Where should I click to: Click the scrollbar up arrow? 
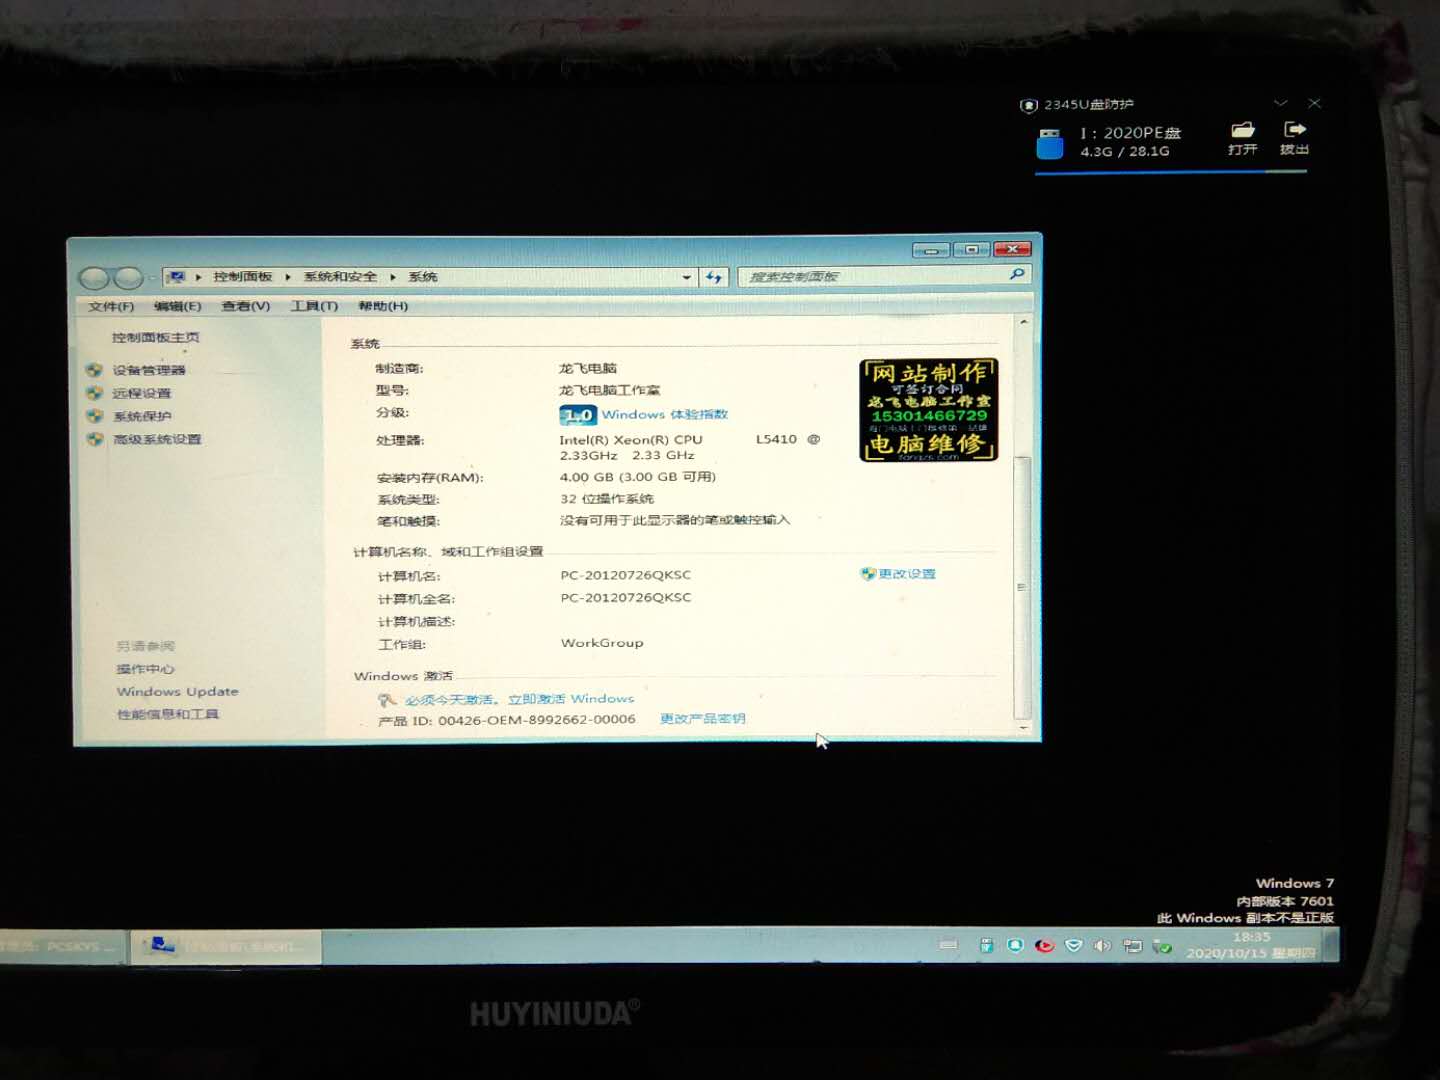[x=1023, y=323]
